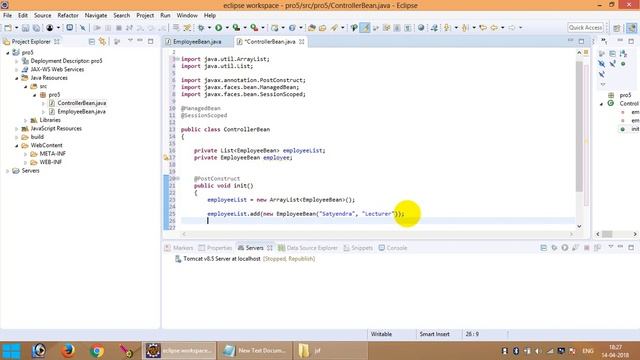The image size is (640, 360).
Task: Click the Open Type icon in toolbar
Action: coord(312,28)
